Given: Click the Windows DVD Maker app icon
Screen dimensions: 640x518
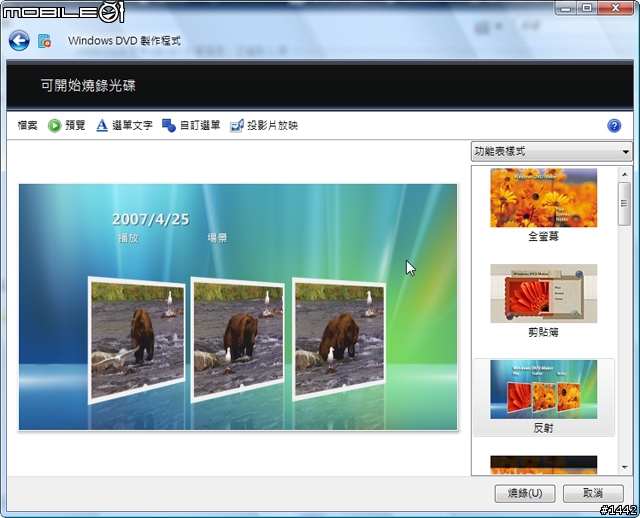Looking at the screenshot, I should point(44,41).
